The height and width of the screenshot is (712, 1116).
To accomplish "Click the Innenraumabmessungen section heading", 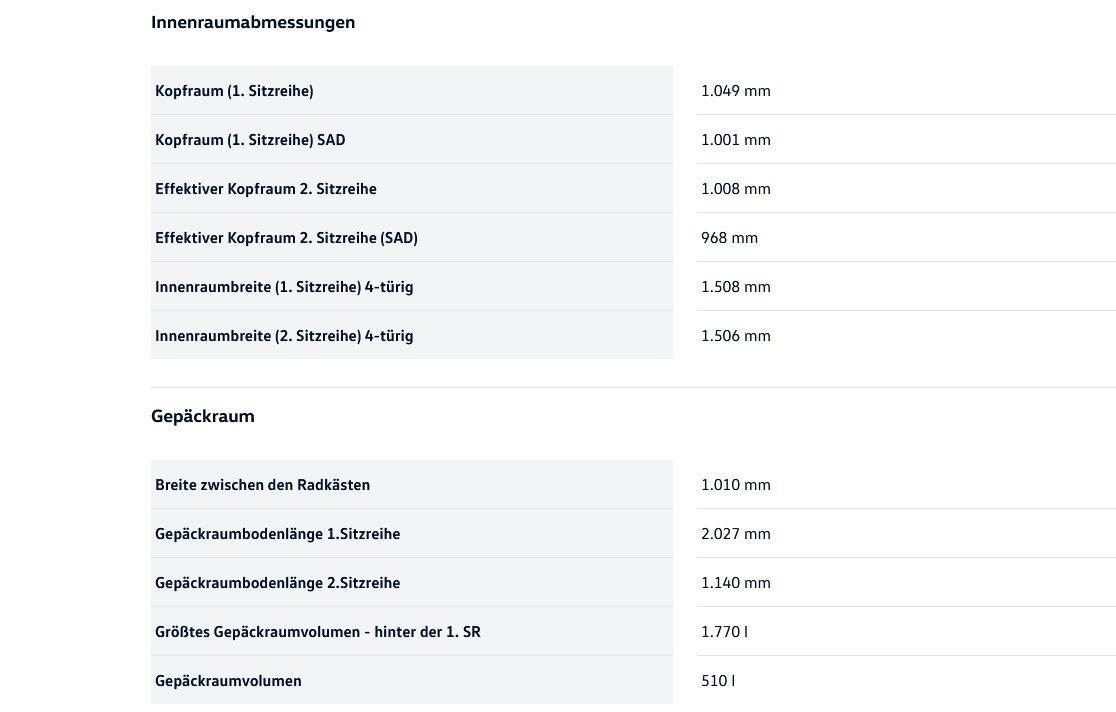I will 253,22.
